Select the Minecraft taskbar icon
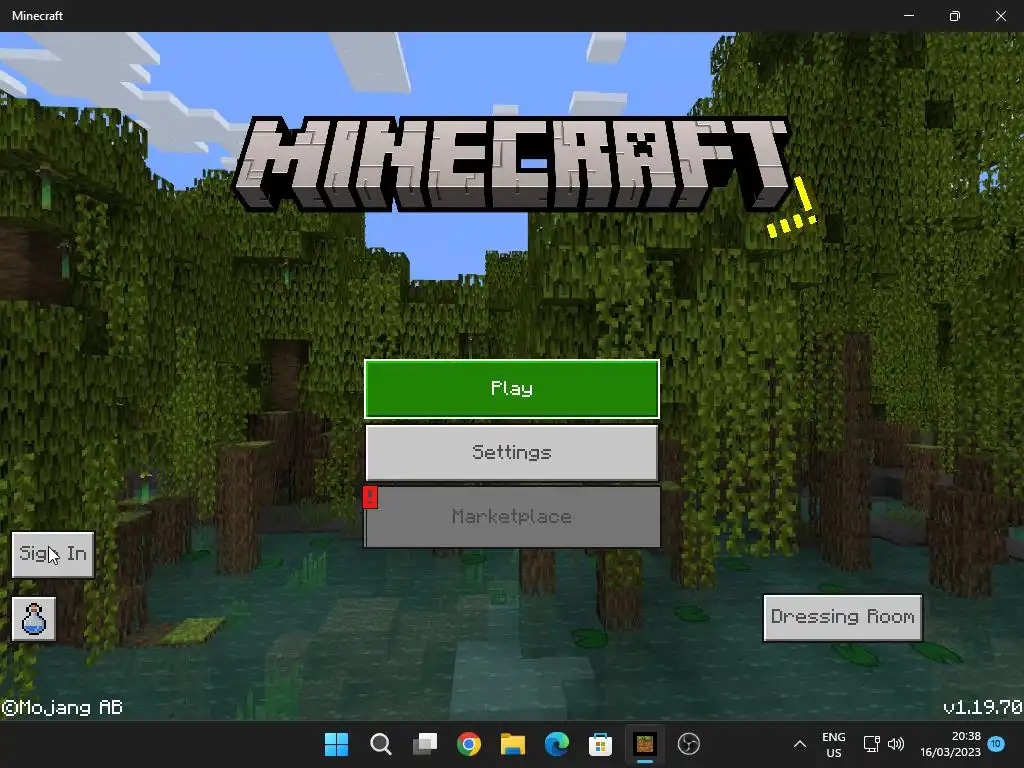Image resolution: width=1024 pixels, height=768 pixels. click(x=645, y=744)
